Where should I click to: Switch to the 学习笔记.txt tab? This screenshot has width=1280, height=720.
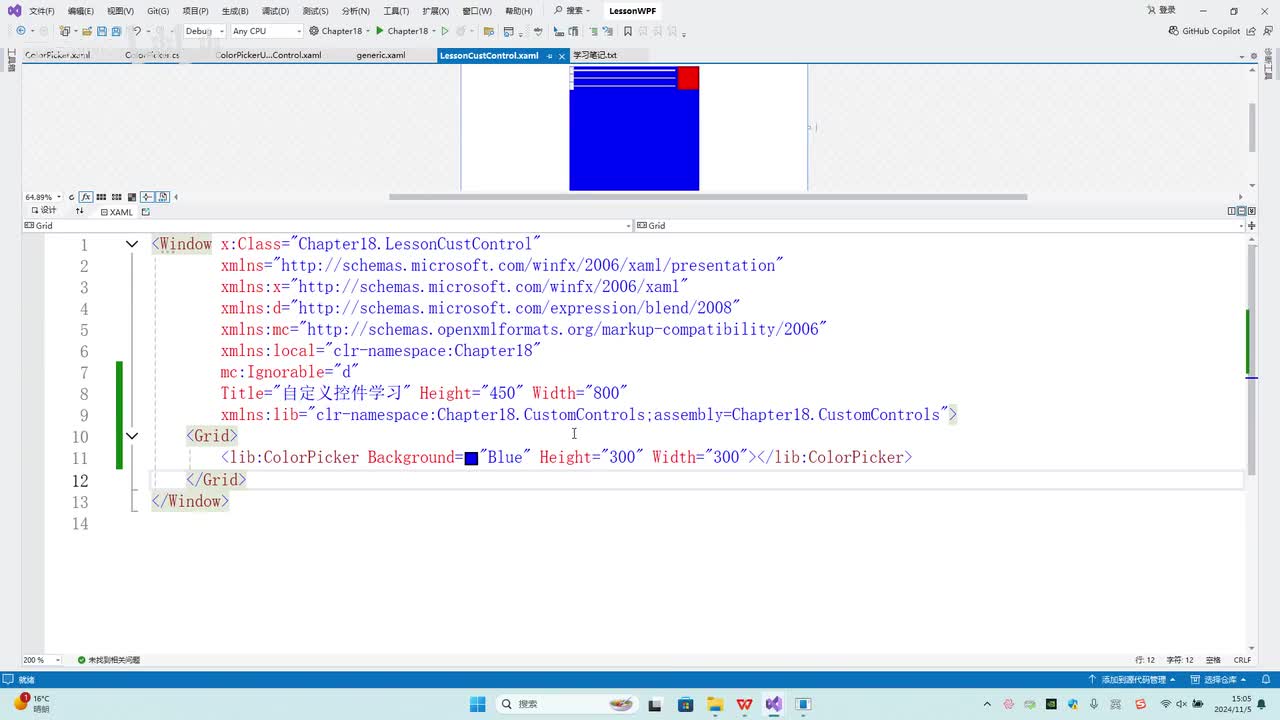[x=595, y=56]
